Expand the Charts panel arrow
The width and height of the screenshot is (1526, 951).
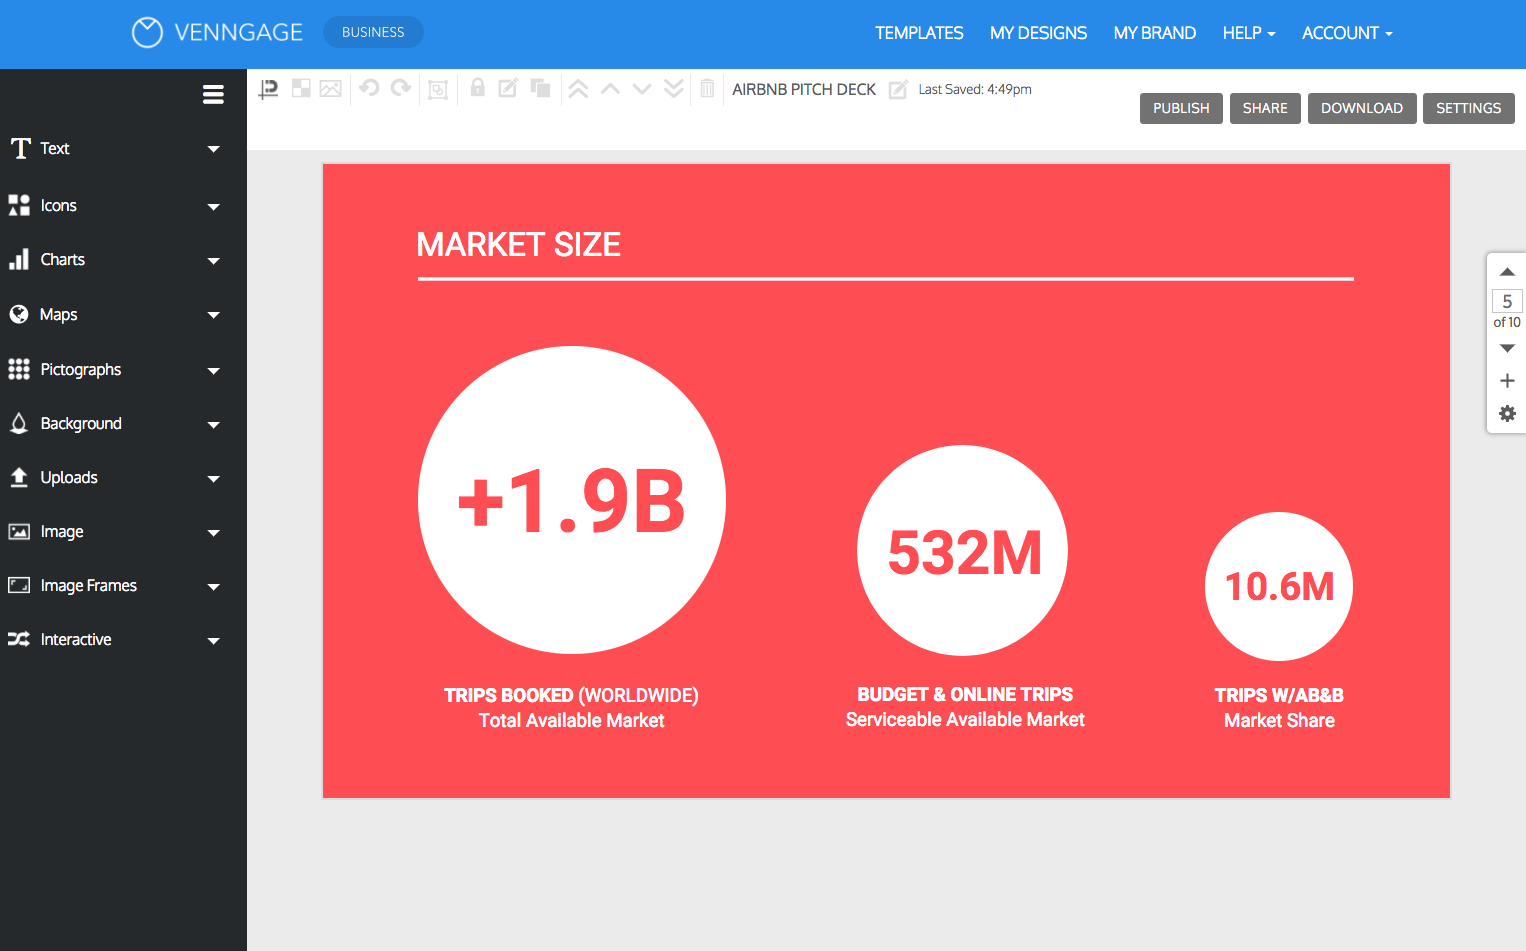point(213,261)
